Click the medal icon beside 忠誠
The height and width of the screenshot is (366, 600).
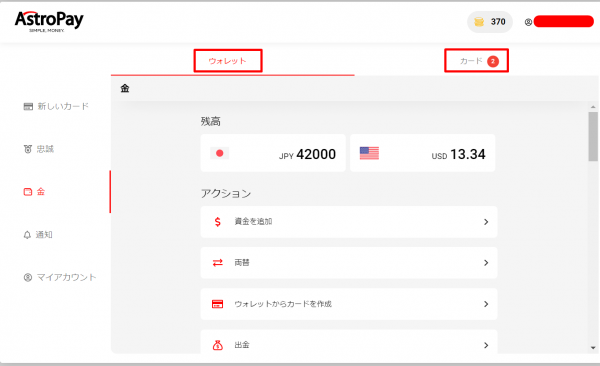[x=28, y=149]
